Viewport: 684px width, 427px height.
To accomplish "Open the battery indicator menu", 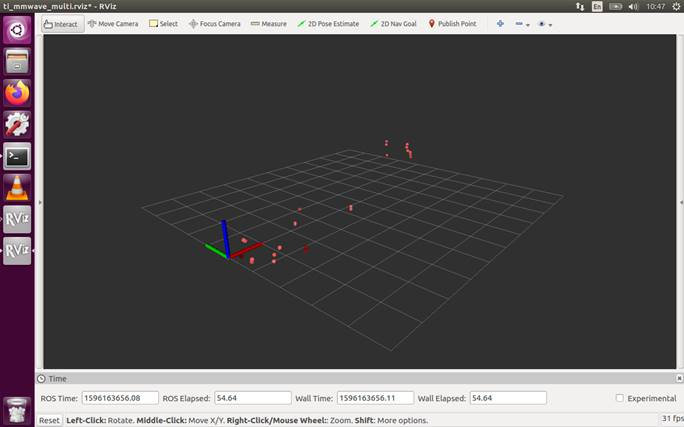I will 615,6.
